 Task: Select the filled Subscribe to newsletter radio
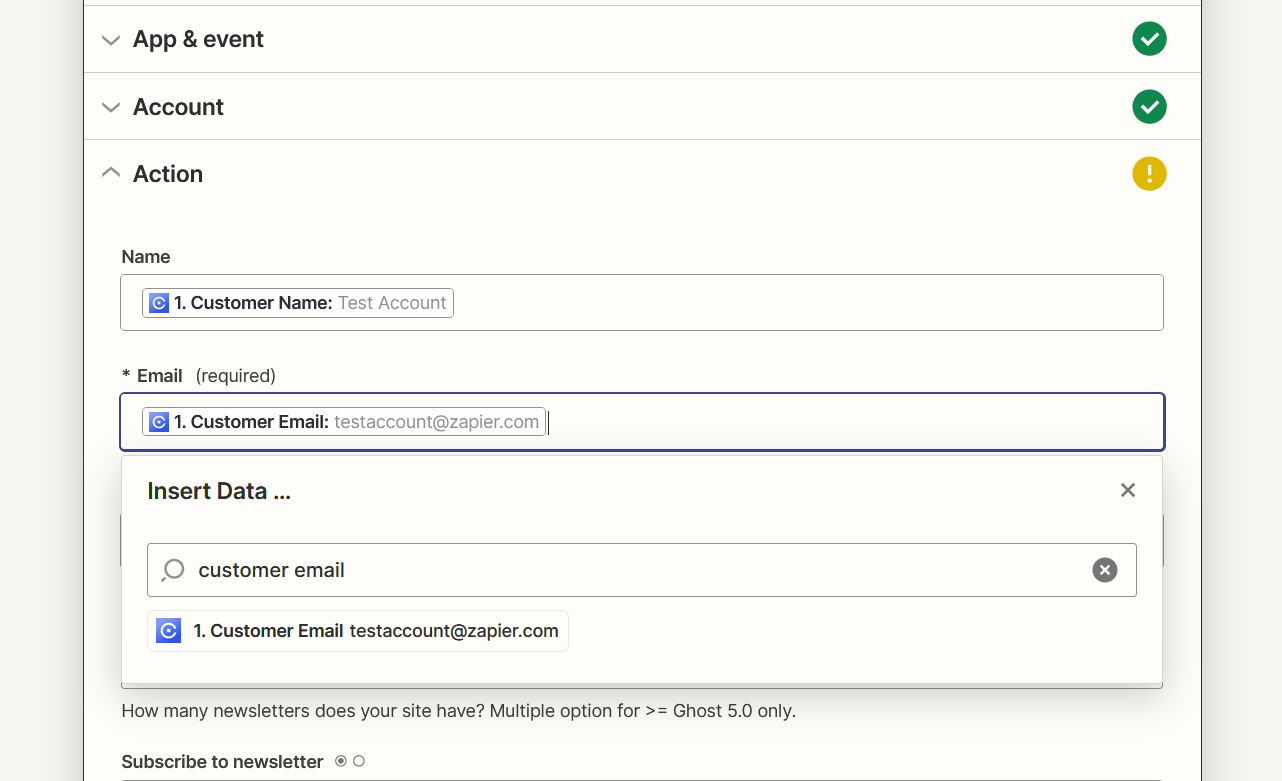(341, 761)
